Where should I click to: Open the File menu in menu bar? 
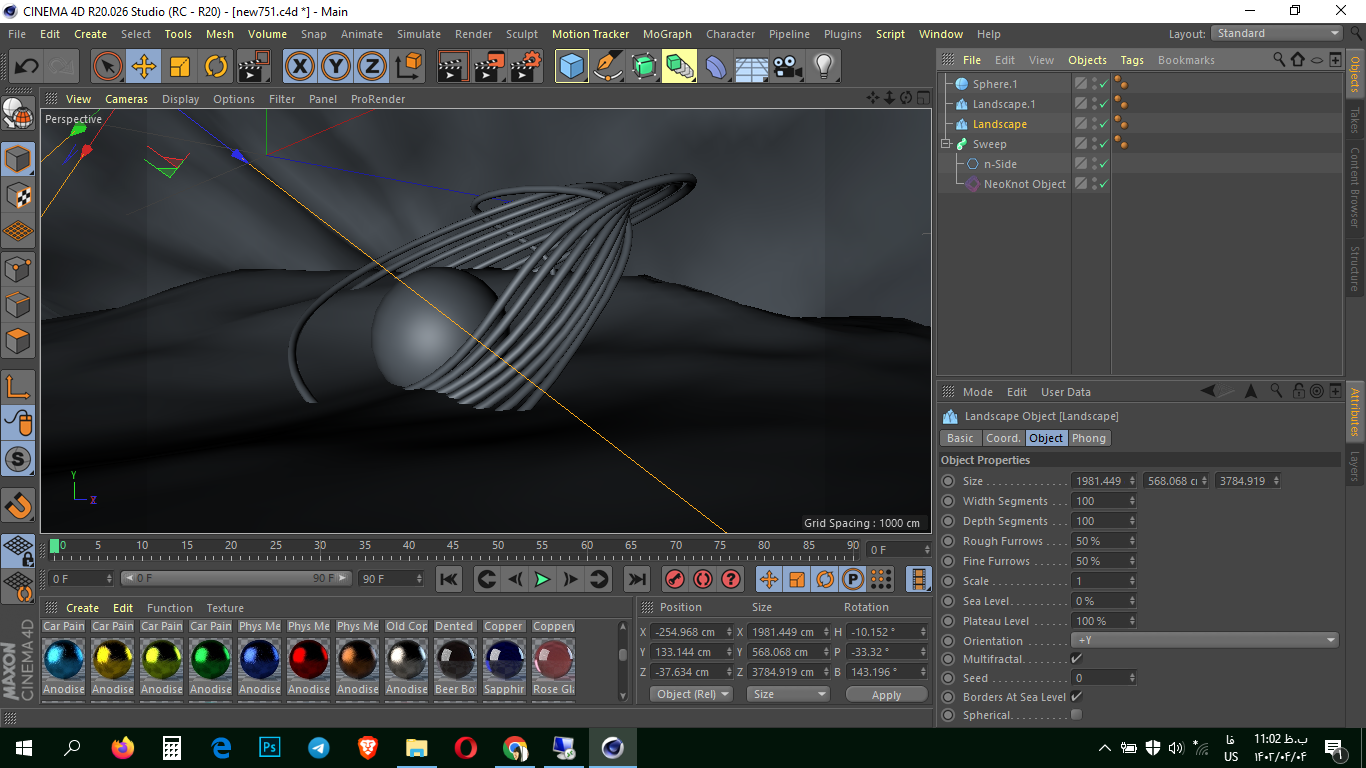click(x=17, y=34)
